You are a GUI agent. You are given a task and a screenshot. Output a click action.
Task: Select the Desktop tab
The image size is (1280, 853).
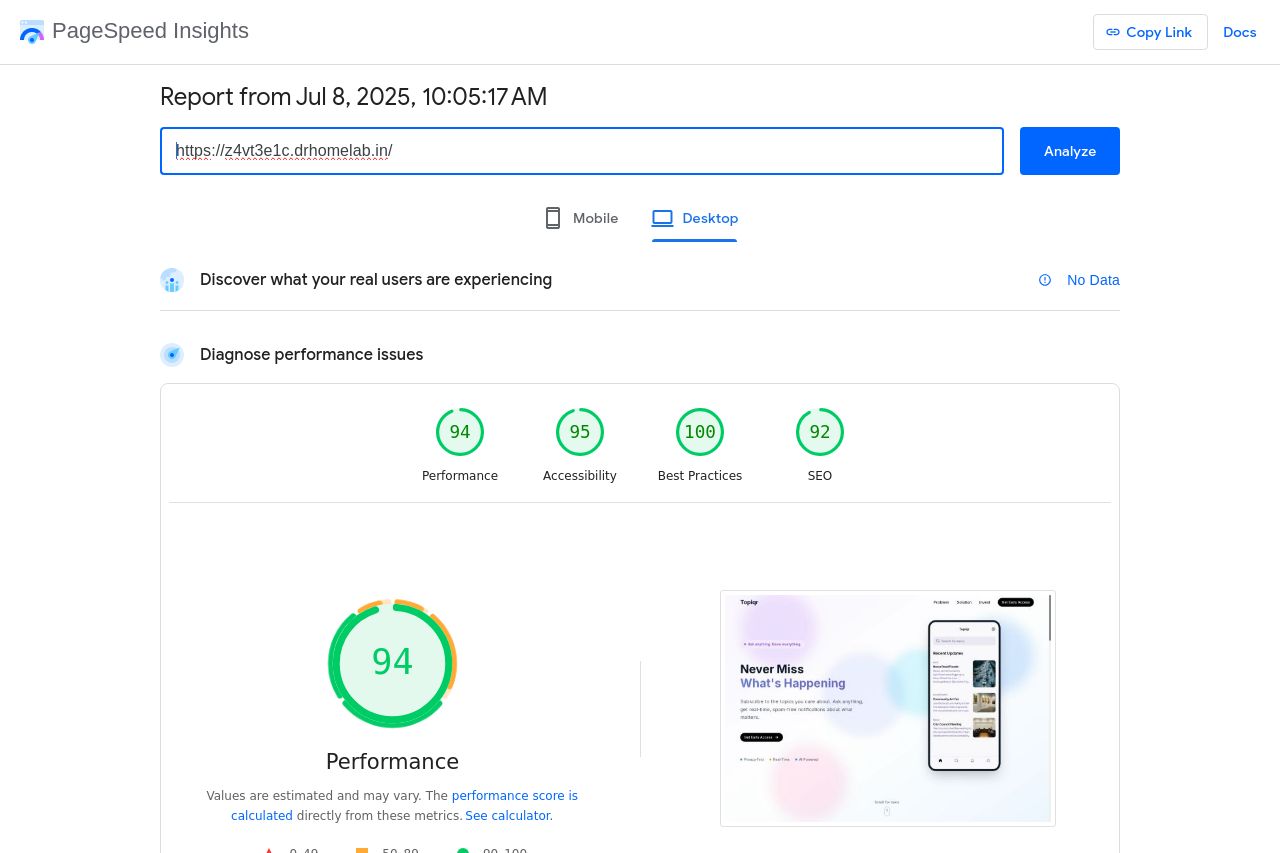[695, 218]
